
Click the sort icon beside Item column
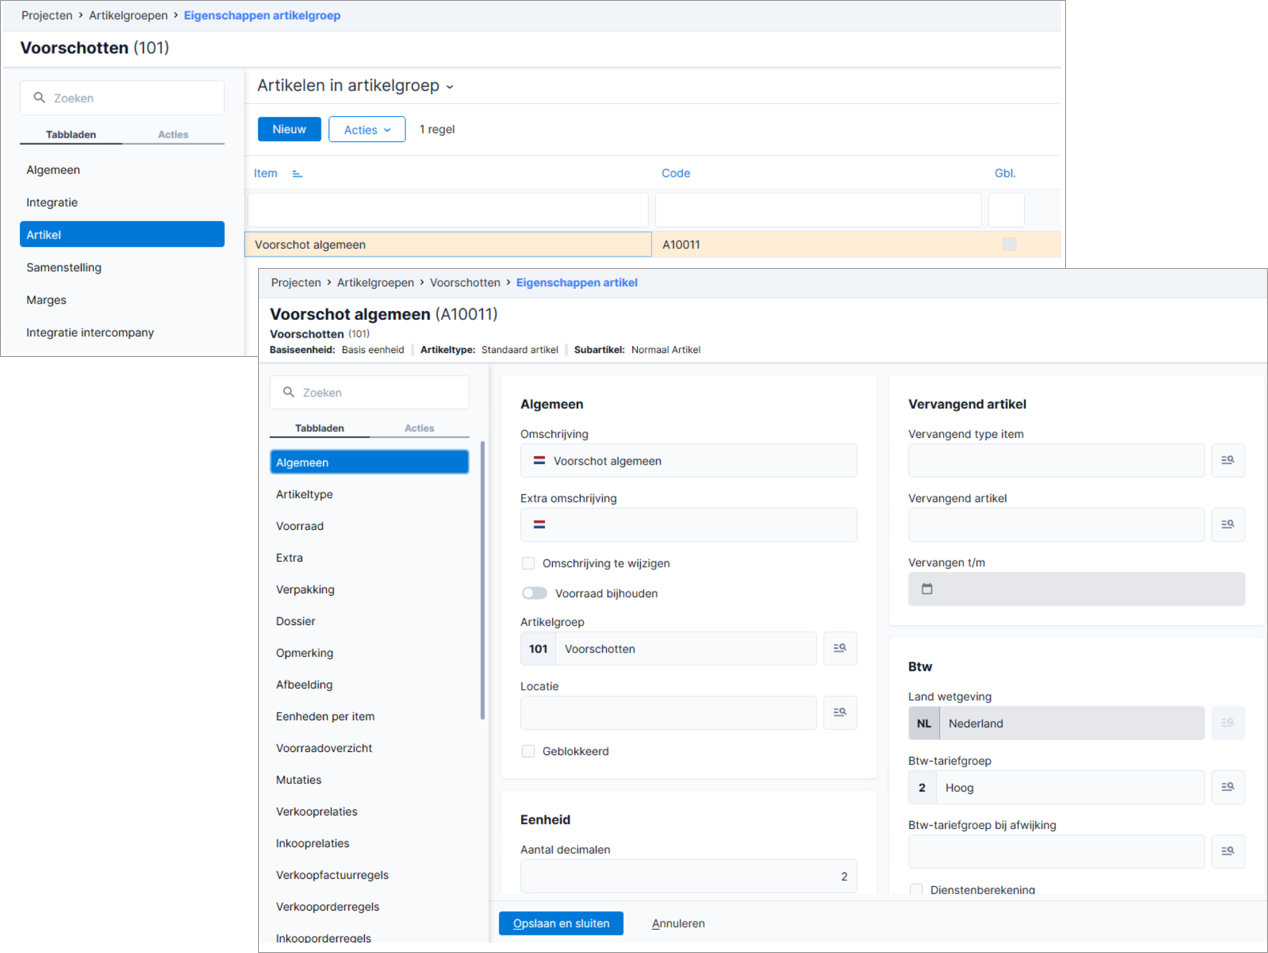(297, 174)
